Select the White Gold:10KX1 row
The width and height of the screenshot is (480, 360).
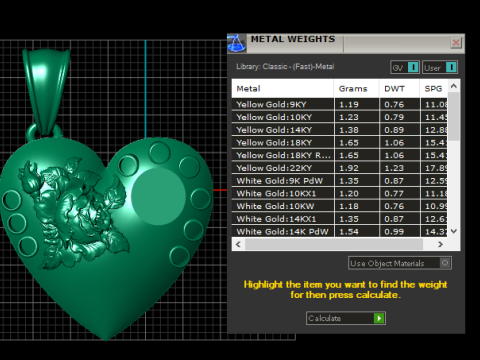pos(339,193)
